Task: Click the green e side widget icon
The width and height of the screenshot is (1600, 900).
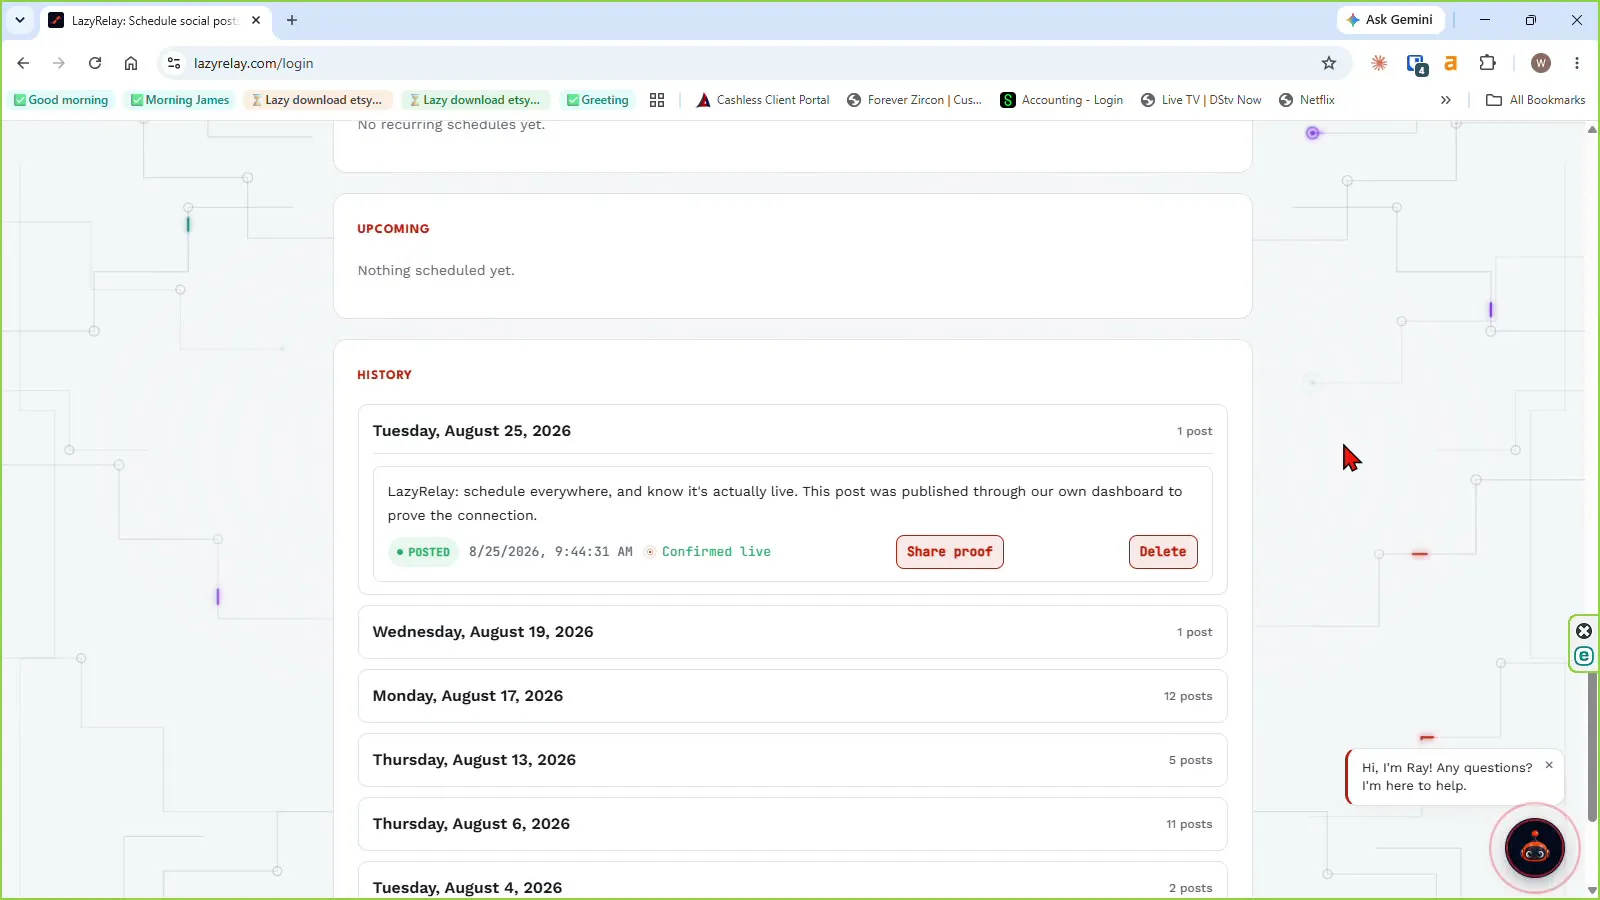Action: click(x=1584, y=656)
